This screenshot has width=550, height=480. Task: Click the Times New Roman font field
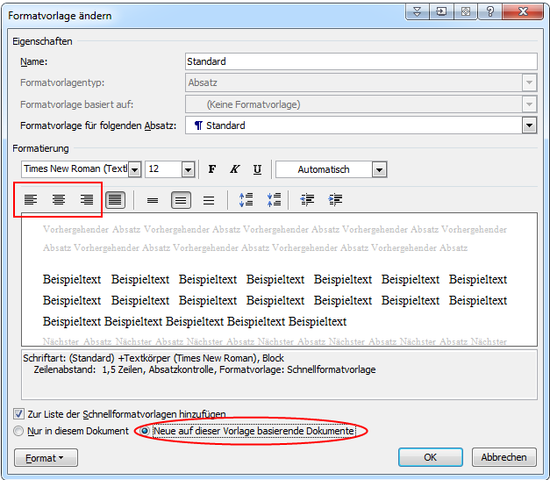click(75, 169)
